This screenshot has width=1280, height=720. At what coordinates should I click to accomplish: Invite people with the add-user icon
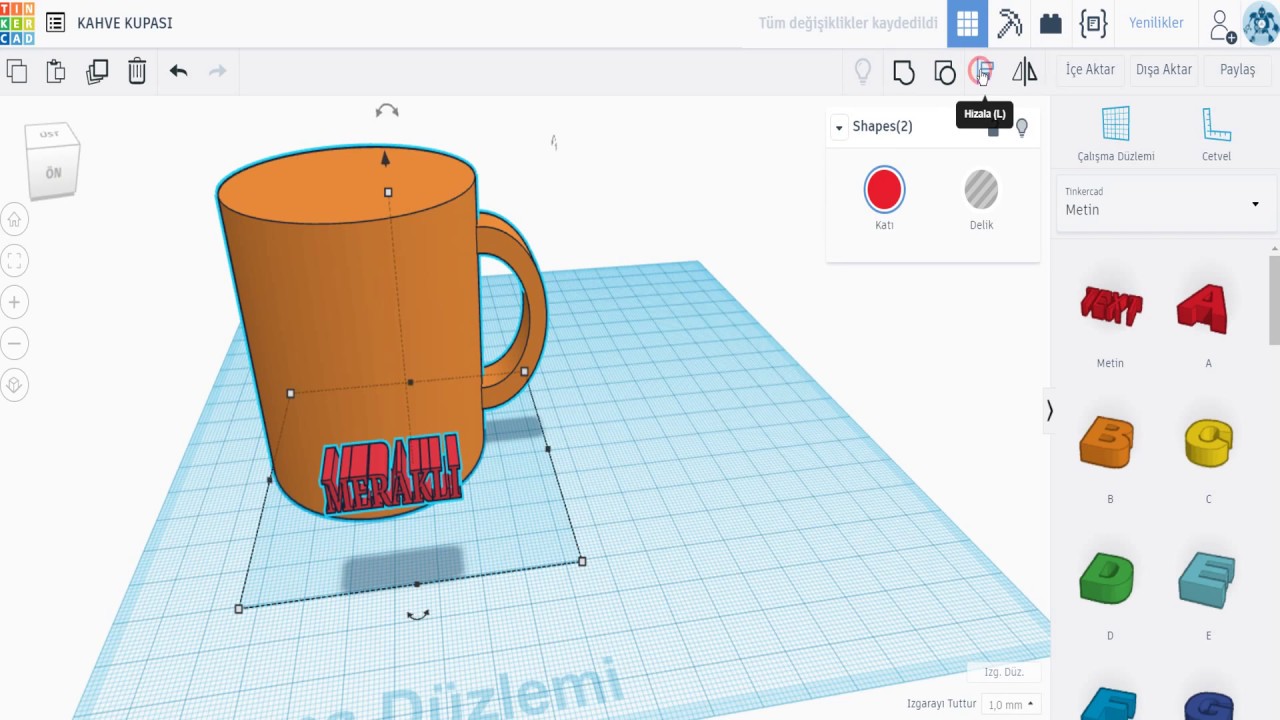pos(1222,25)
